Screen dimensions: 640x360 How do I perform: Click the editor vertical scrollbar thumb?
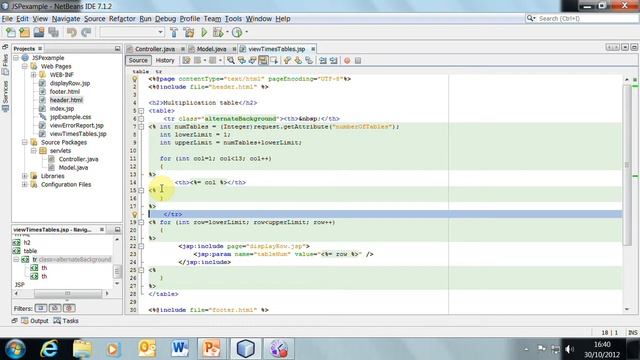pyautogui.click(x=627, y=165)
